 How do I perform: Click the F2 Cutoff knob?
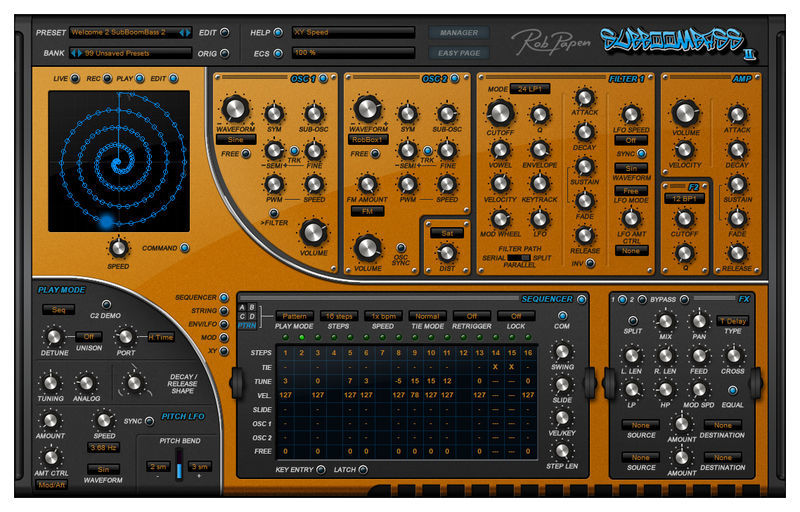pos(684,218)
